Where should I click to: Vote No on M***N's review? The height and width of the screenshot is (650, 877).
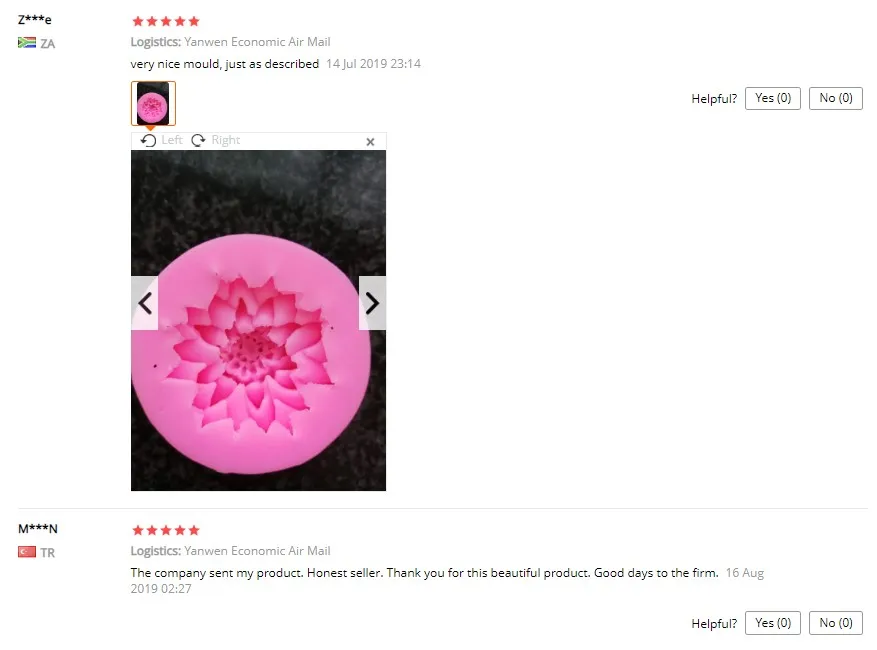coord(836,623)
